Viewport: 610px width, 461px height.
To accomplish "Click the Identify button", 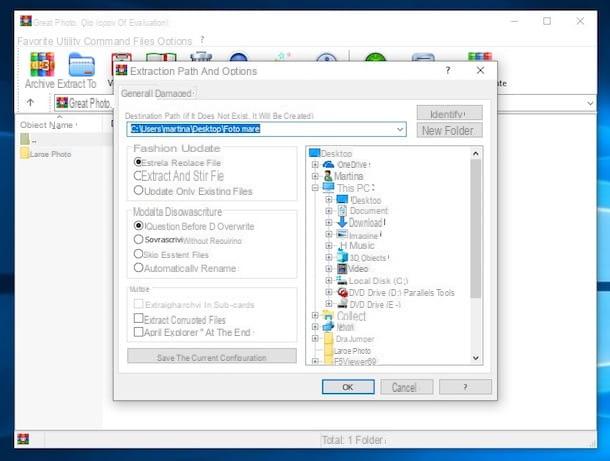I will click(x=449, y=113).
